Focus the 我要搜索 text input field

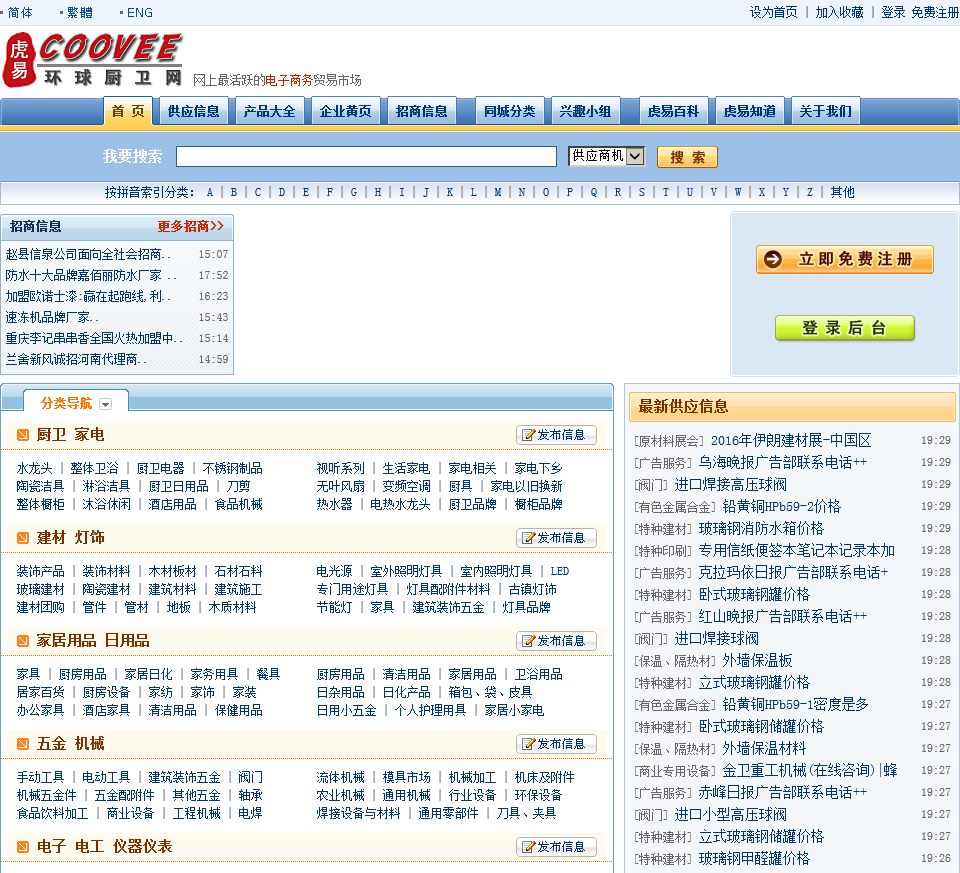366,156
